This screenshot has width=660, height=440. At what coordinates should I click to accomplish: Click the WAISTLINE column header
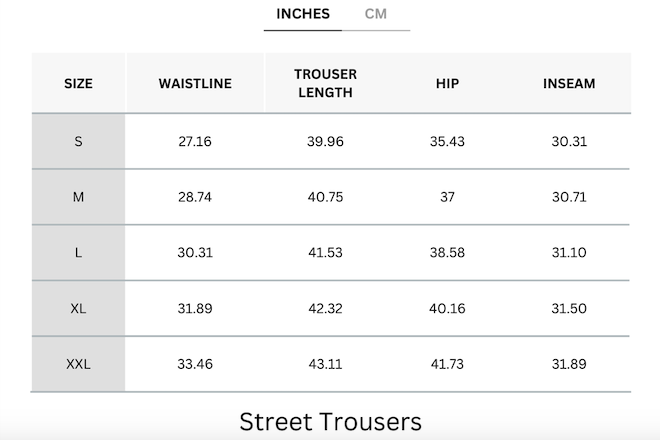(195, 83)
